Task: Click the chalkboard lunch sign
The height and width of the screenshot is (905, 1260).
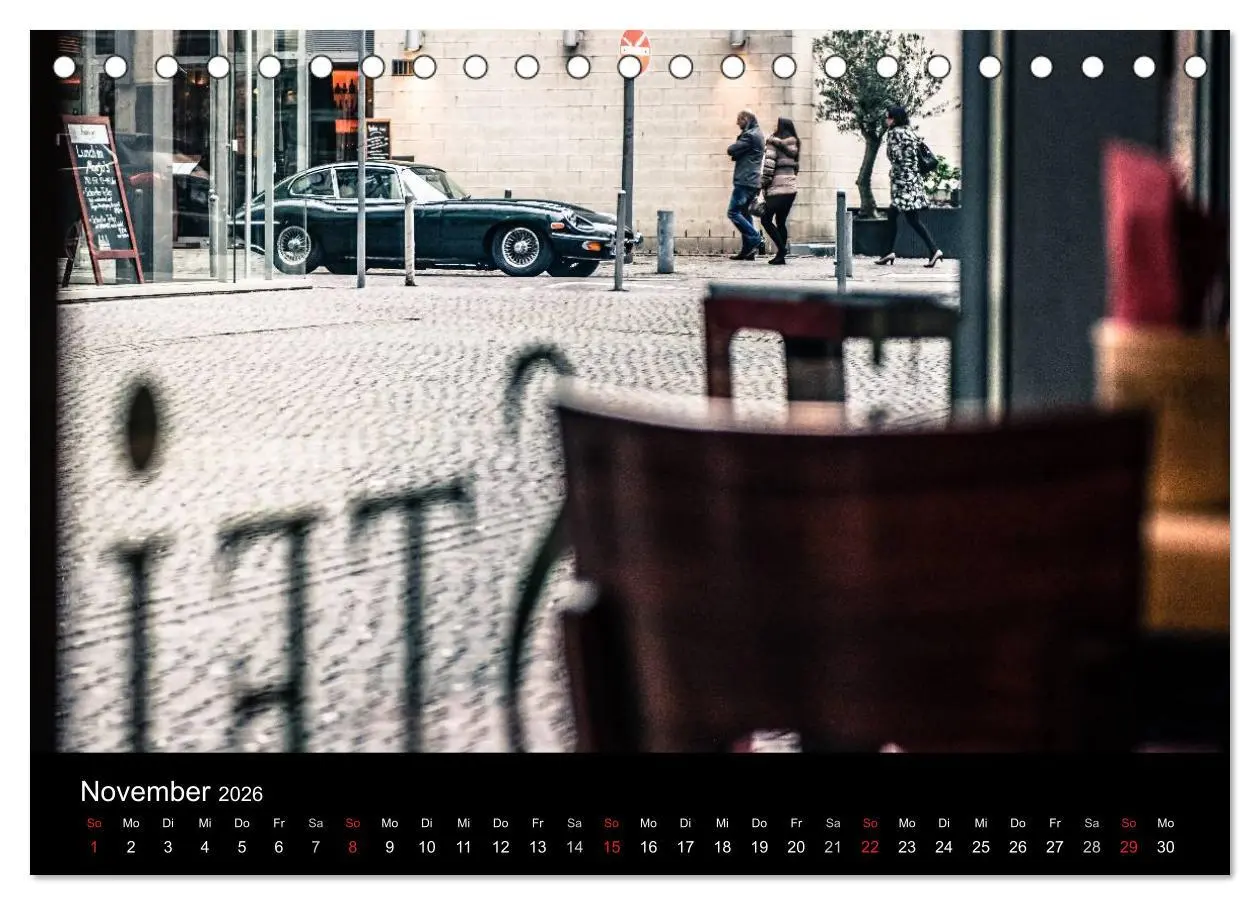Action: tap(101, 199)
